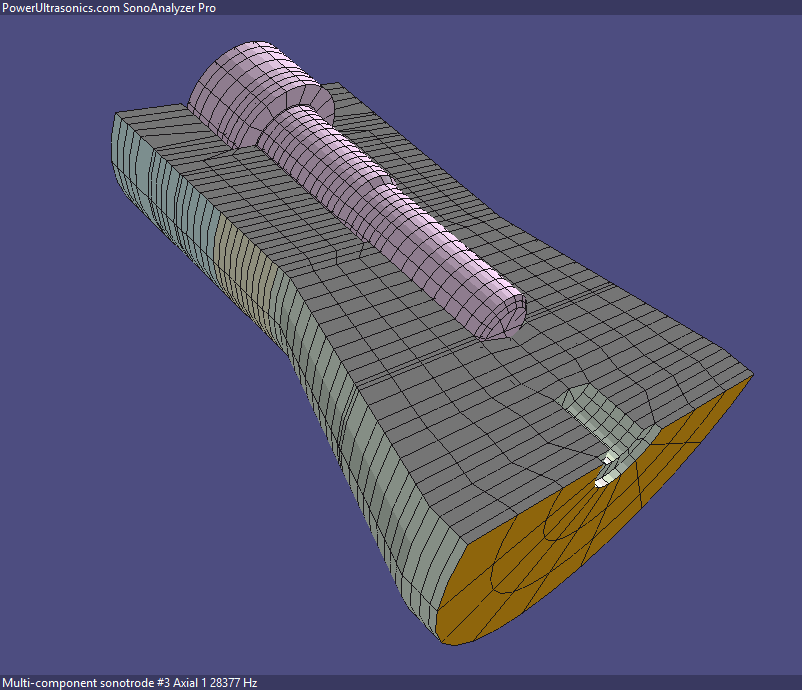The width and height of the screenshot is (802, 690).
Task: Click the PowerUltrasonics.com SonoAnalyzer Pro title text
Action: tap(108, 8)
